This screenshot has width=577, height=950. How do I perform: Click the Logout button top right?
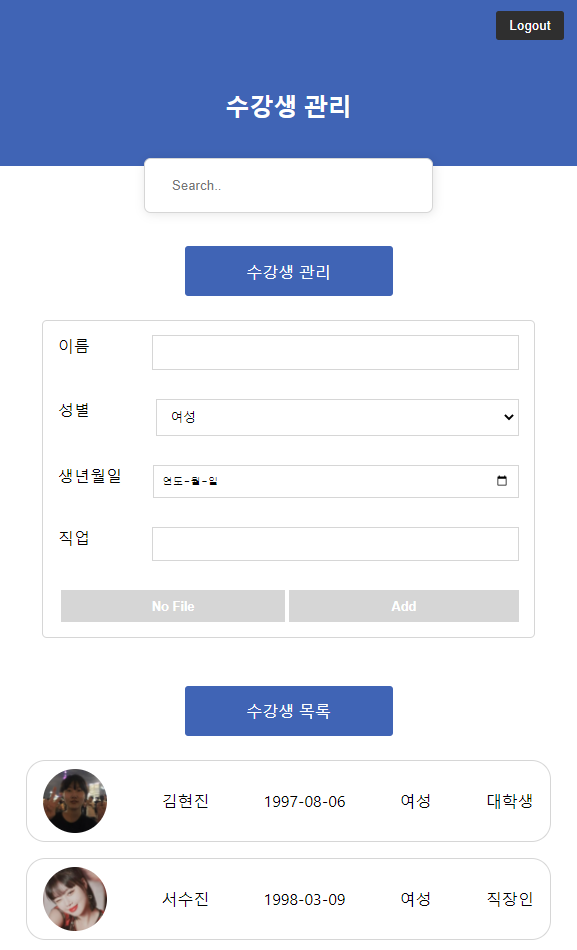529,25
